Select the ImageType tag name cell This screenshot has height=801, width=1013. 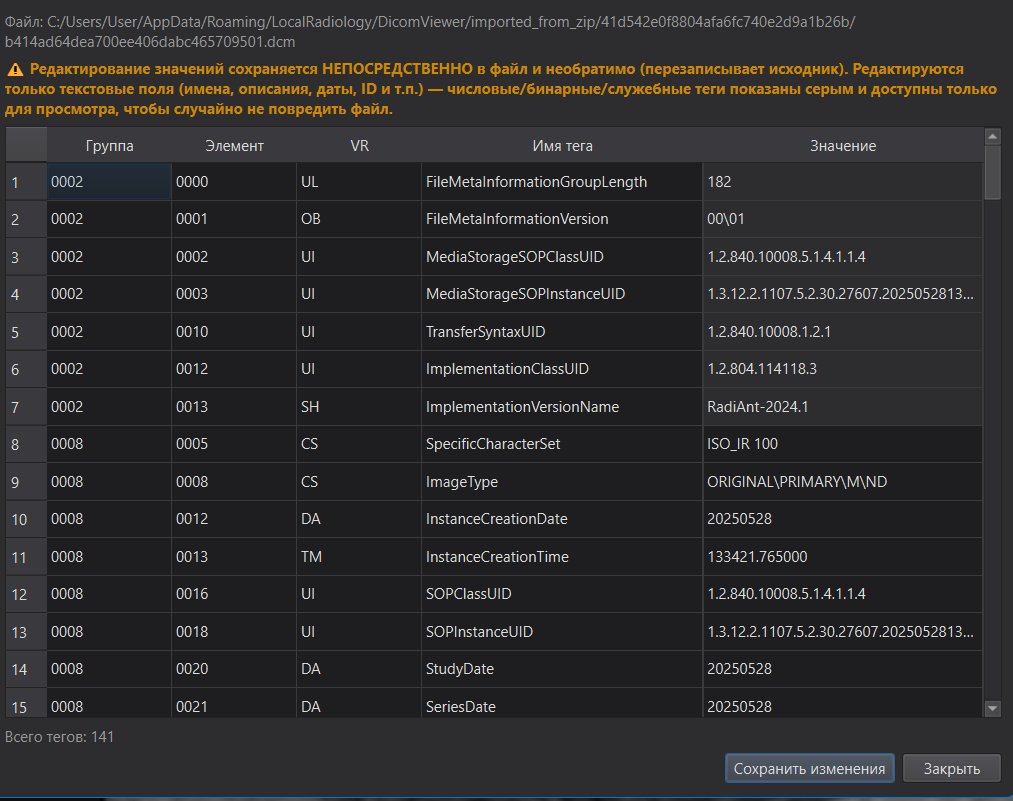[x=562, y=482]
